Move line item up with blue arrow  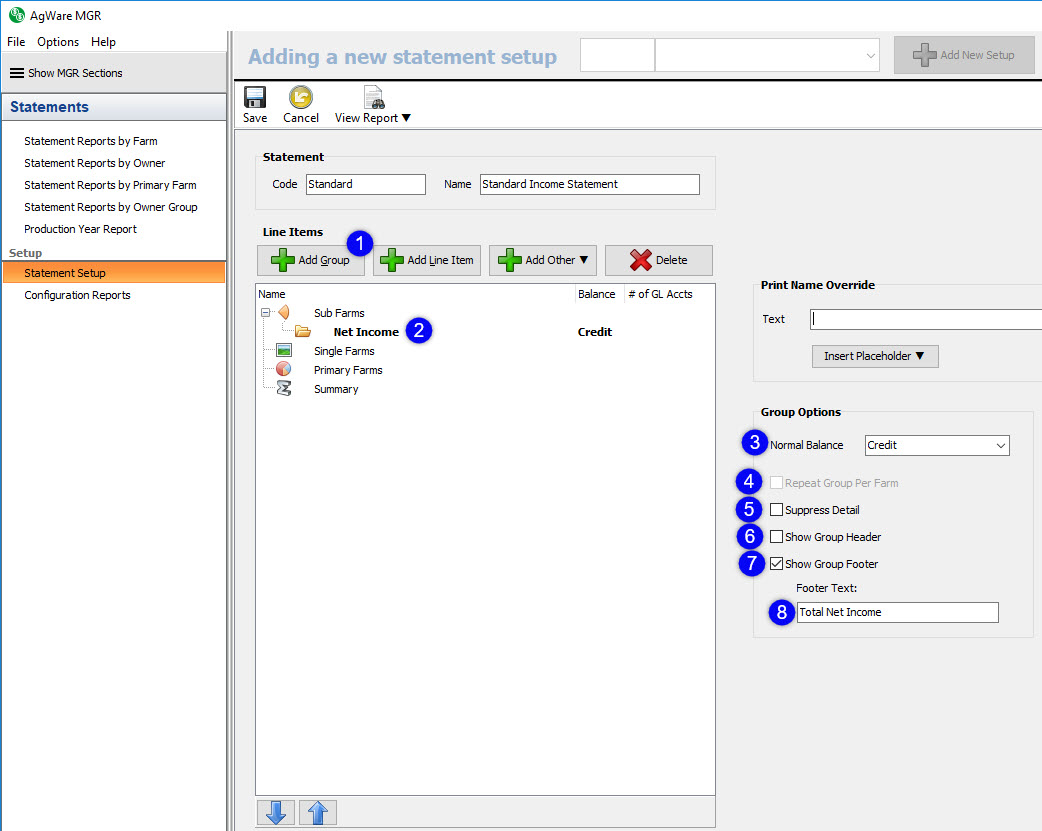point(317,813)
